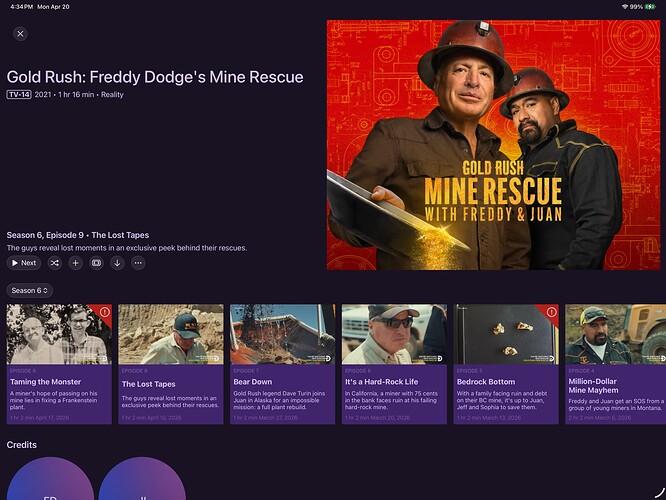The width and height of the screenshot is (666, 500).
Task: Click the Wi-Fi icon in status bar
Action: (x=625, y=7)
